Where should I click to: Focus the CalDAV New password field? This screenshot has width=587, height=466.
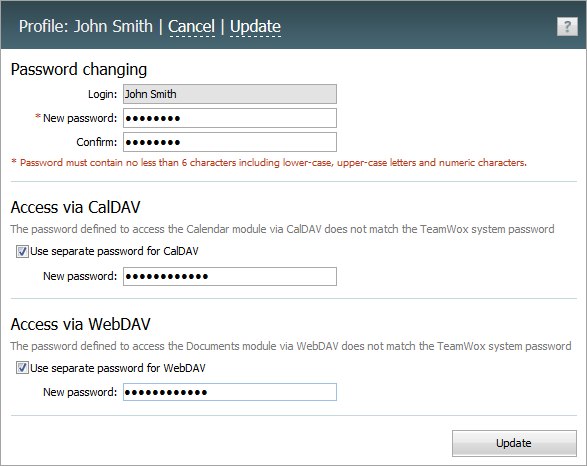click(x=230, y=277)
